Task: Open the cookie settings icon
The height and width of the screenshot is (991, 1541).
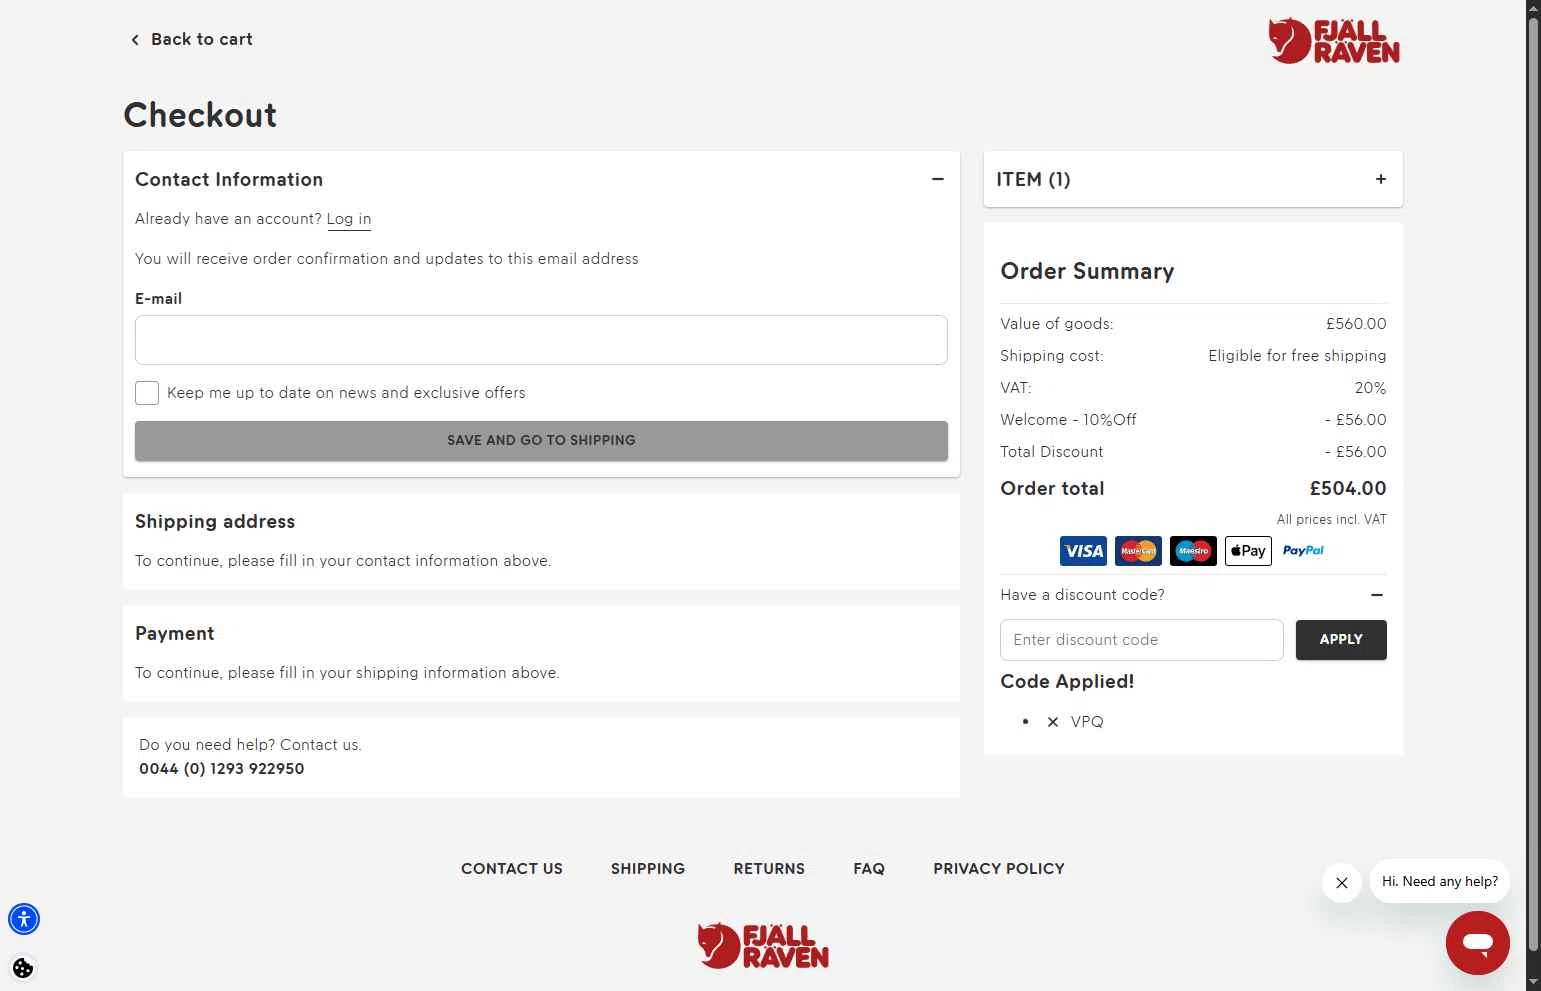Action: [23, 968]
